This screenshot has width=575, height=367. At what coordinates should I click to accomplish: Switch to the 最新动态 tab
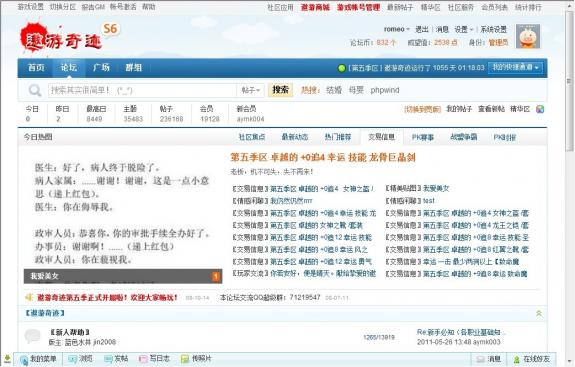click(x=294, y=137)
